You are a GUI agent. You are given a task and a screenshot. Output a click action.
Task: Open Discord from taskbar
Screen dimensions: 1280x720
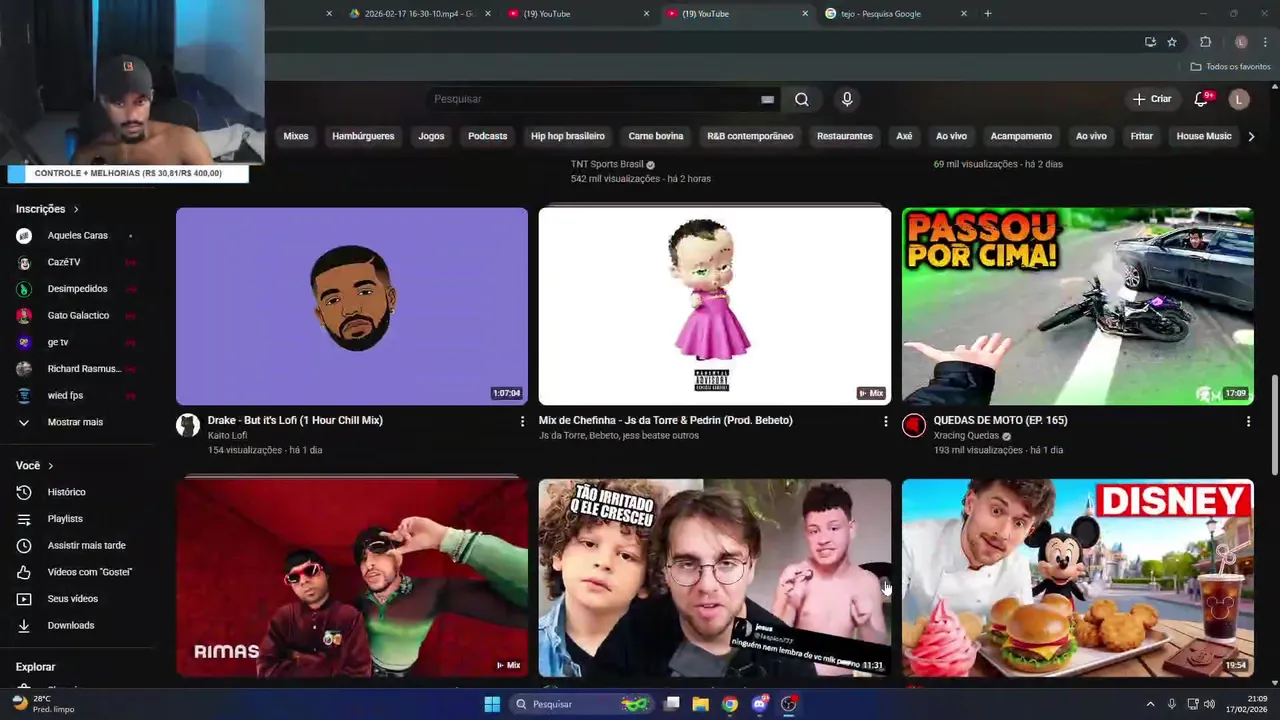coord(759,704)
